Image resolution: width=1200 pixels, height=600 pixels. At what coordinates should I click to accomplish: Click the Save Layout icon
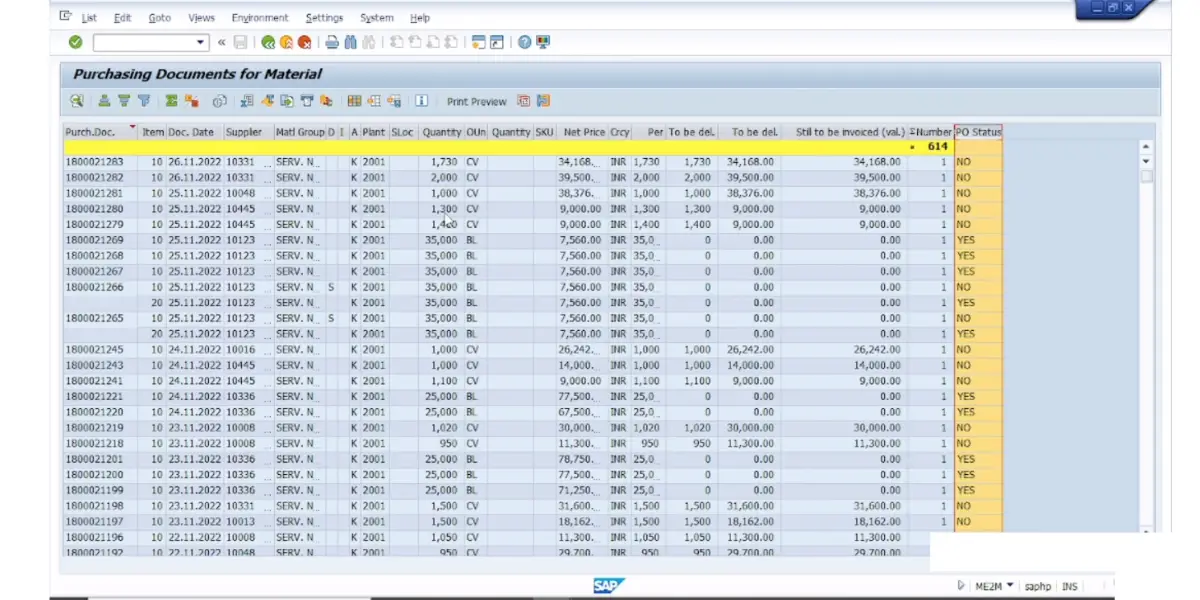393,101
